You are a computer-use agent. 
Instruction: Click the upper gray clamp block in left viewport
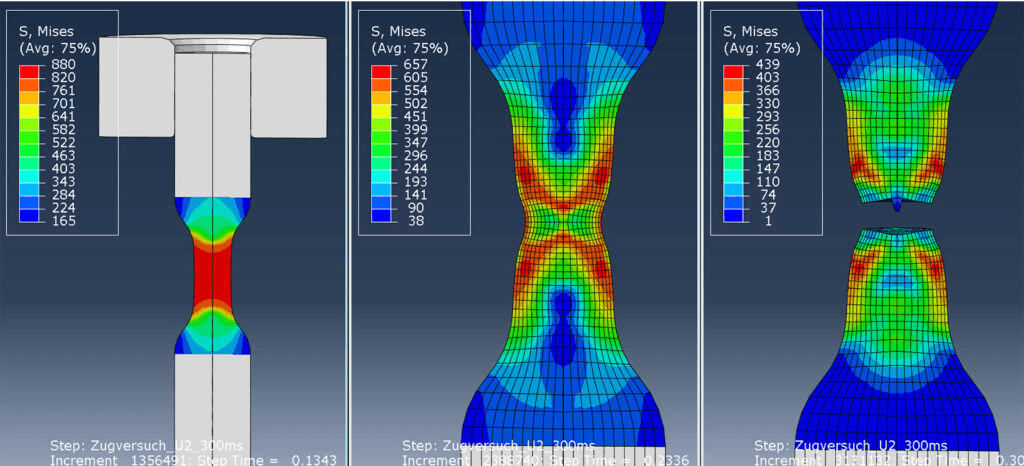[288, 90]
